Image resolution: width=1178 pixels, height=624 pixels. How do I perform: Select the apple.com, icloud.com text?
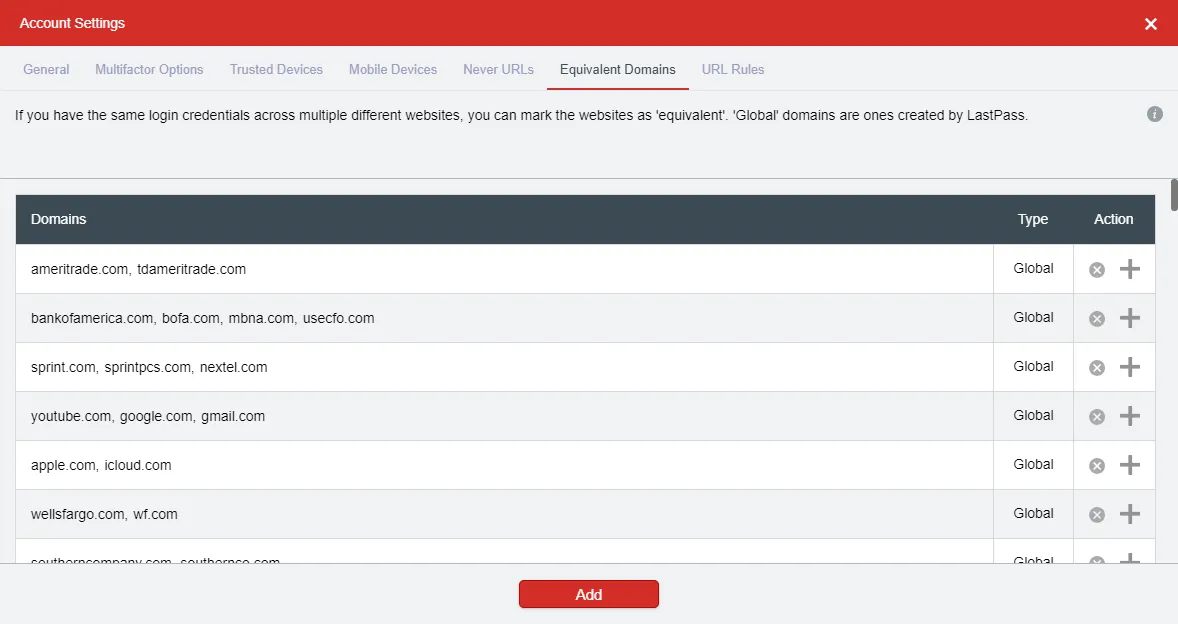(x=101, y=465)
